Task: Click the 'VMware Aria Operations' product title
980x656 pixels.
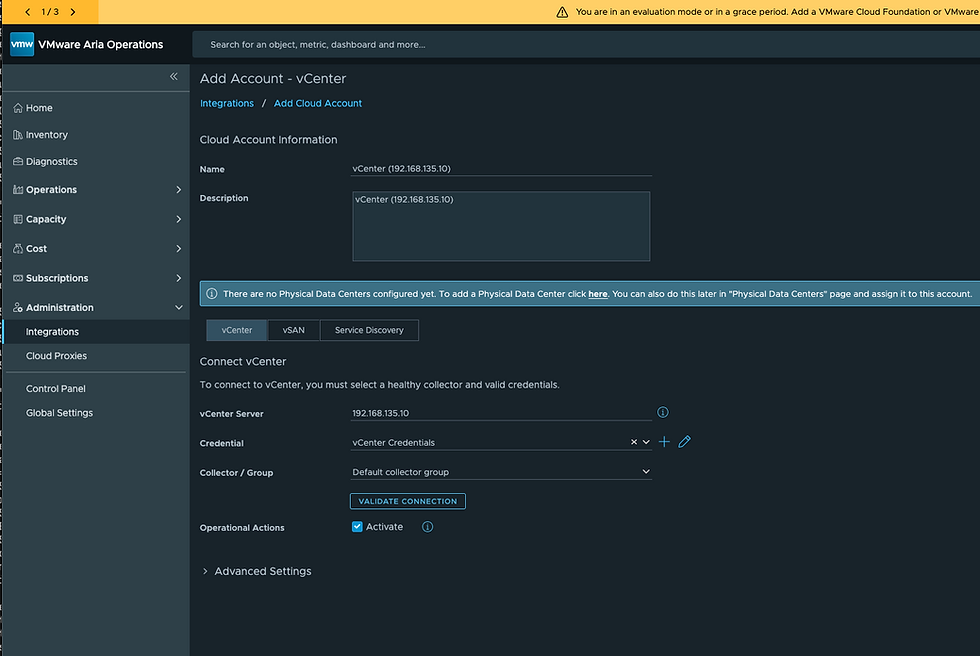Action: [101, 44]
